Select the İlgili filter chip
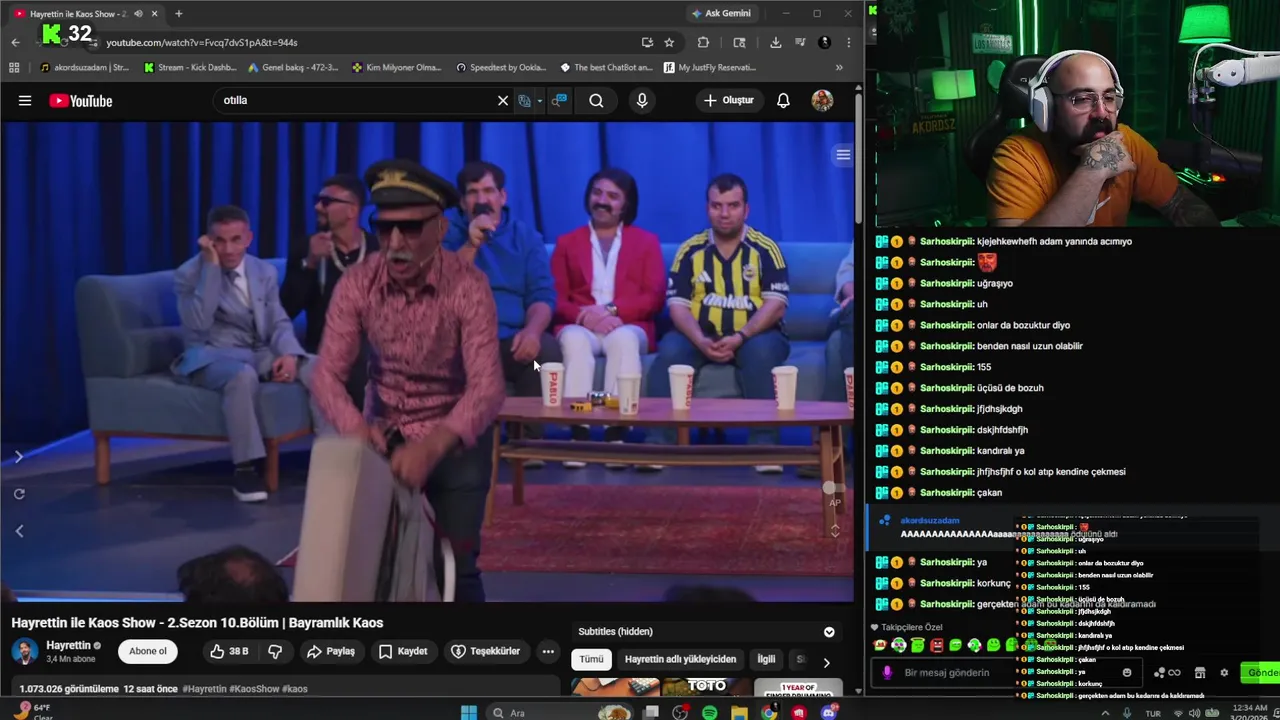 coord(766,659)
